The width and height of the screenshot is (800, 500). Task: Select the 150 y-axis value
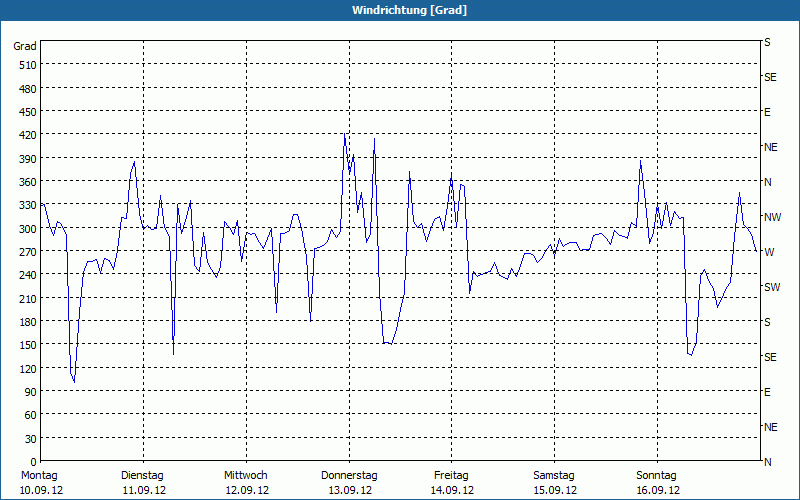pyautogui.click(x=28, y=345)
